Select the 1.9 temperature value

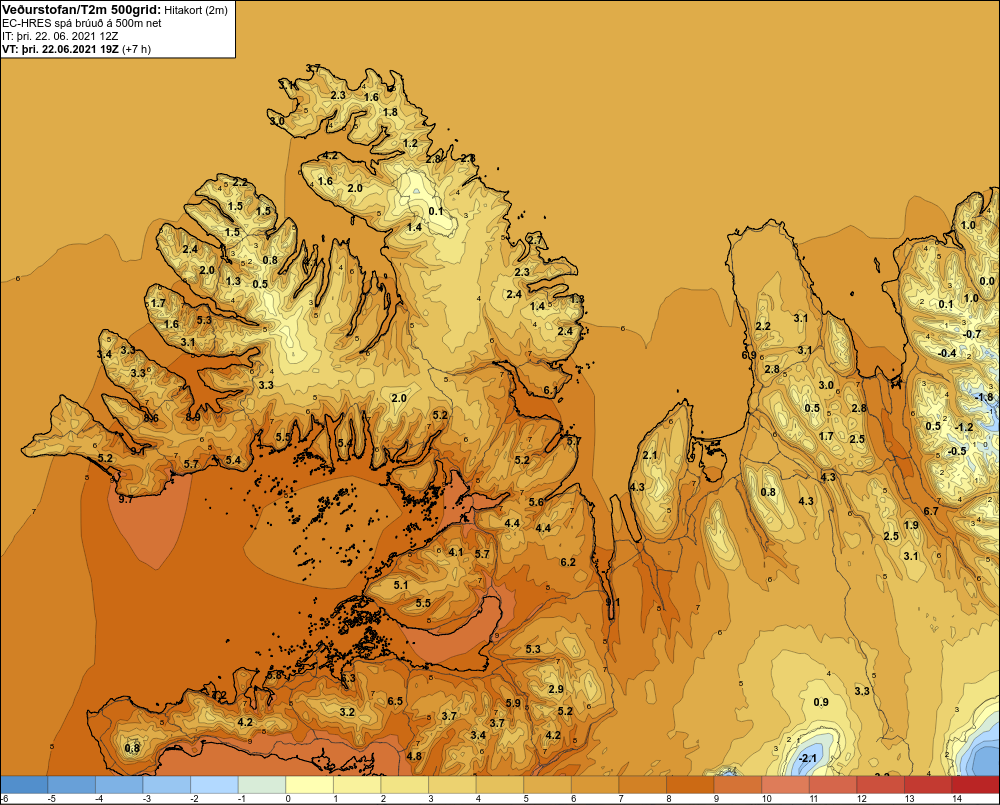911,525
